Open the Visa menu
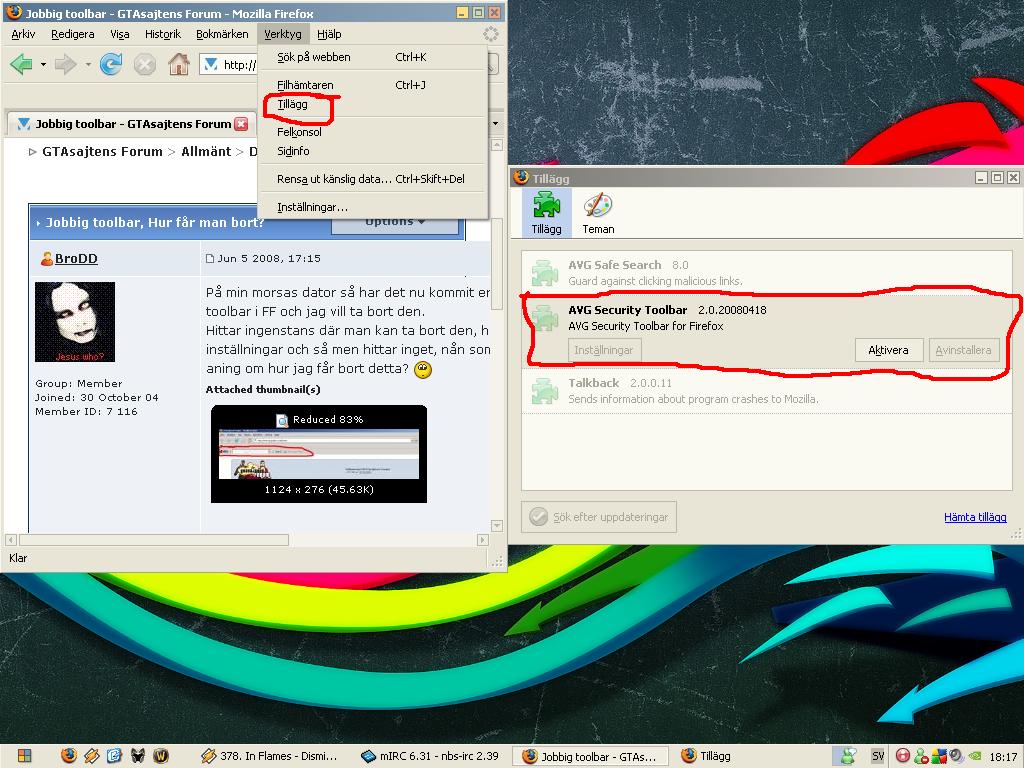The height and width of the screenshot is (768, 1024). [x=120, y=34]
